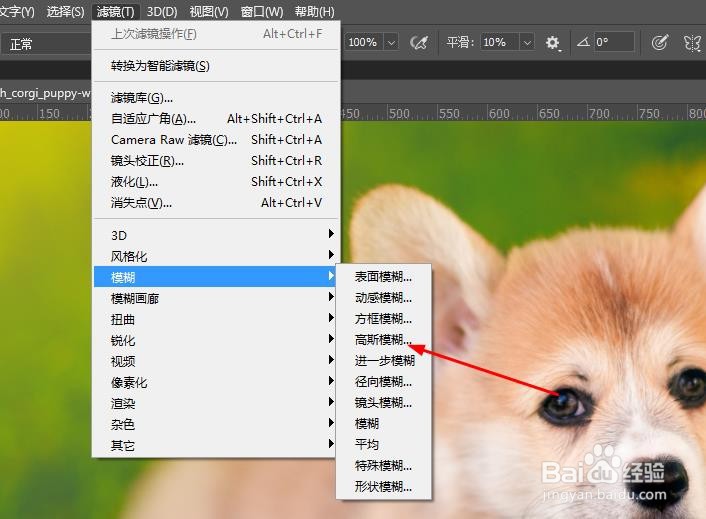Image resolution: width=706 pixels, height=519 pixels.
Task: Open the 帮助(H) menu
Action: pyautogui.click(x=314, y=11)
